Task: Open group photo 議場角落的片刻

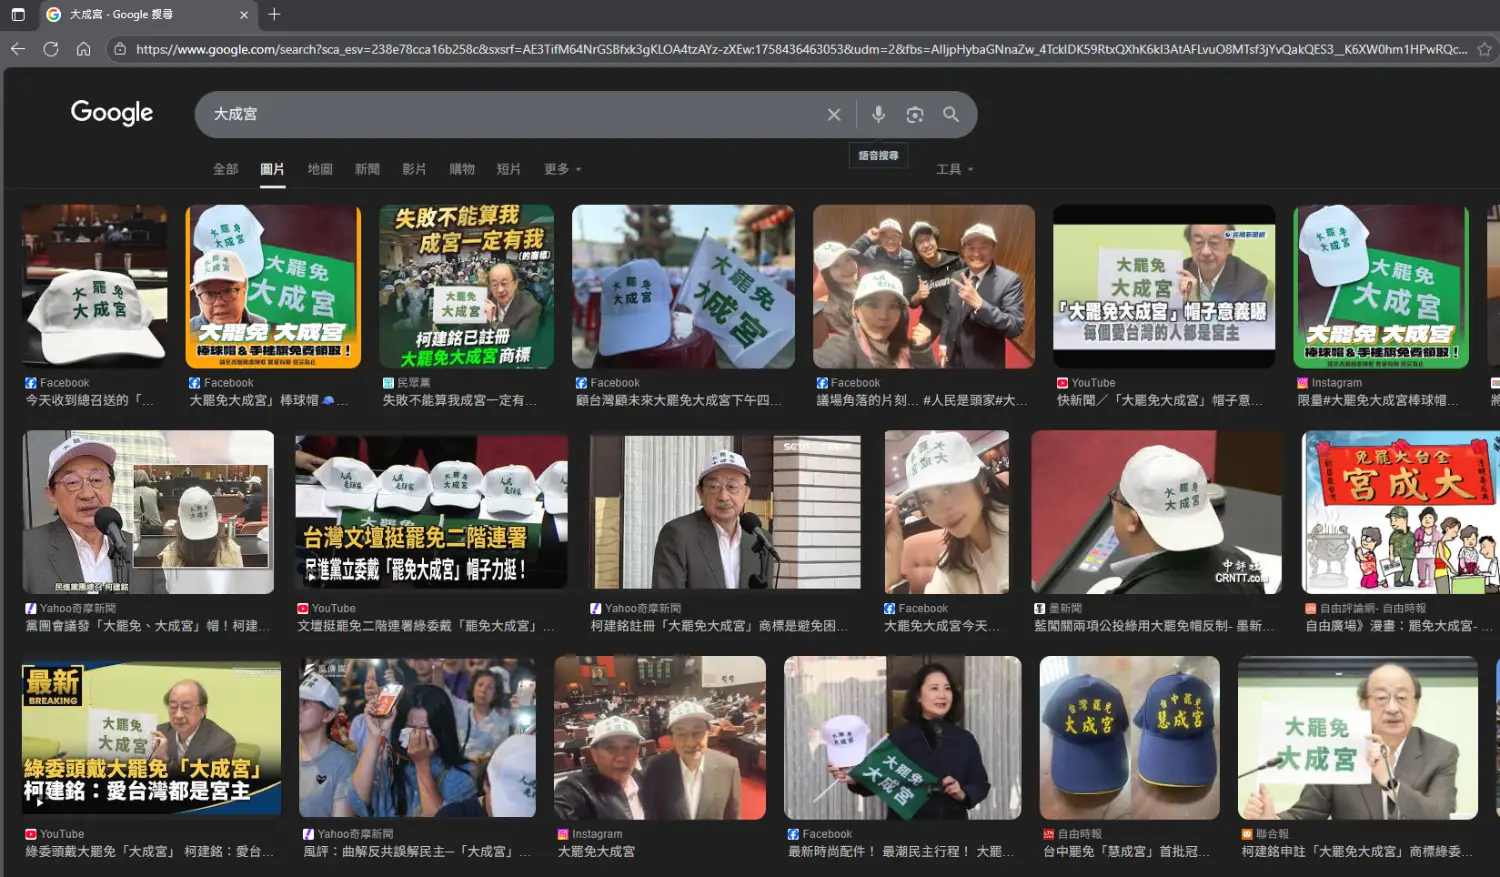Action: (924, 287)
